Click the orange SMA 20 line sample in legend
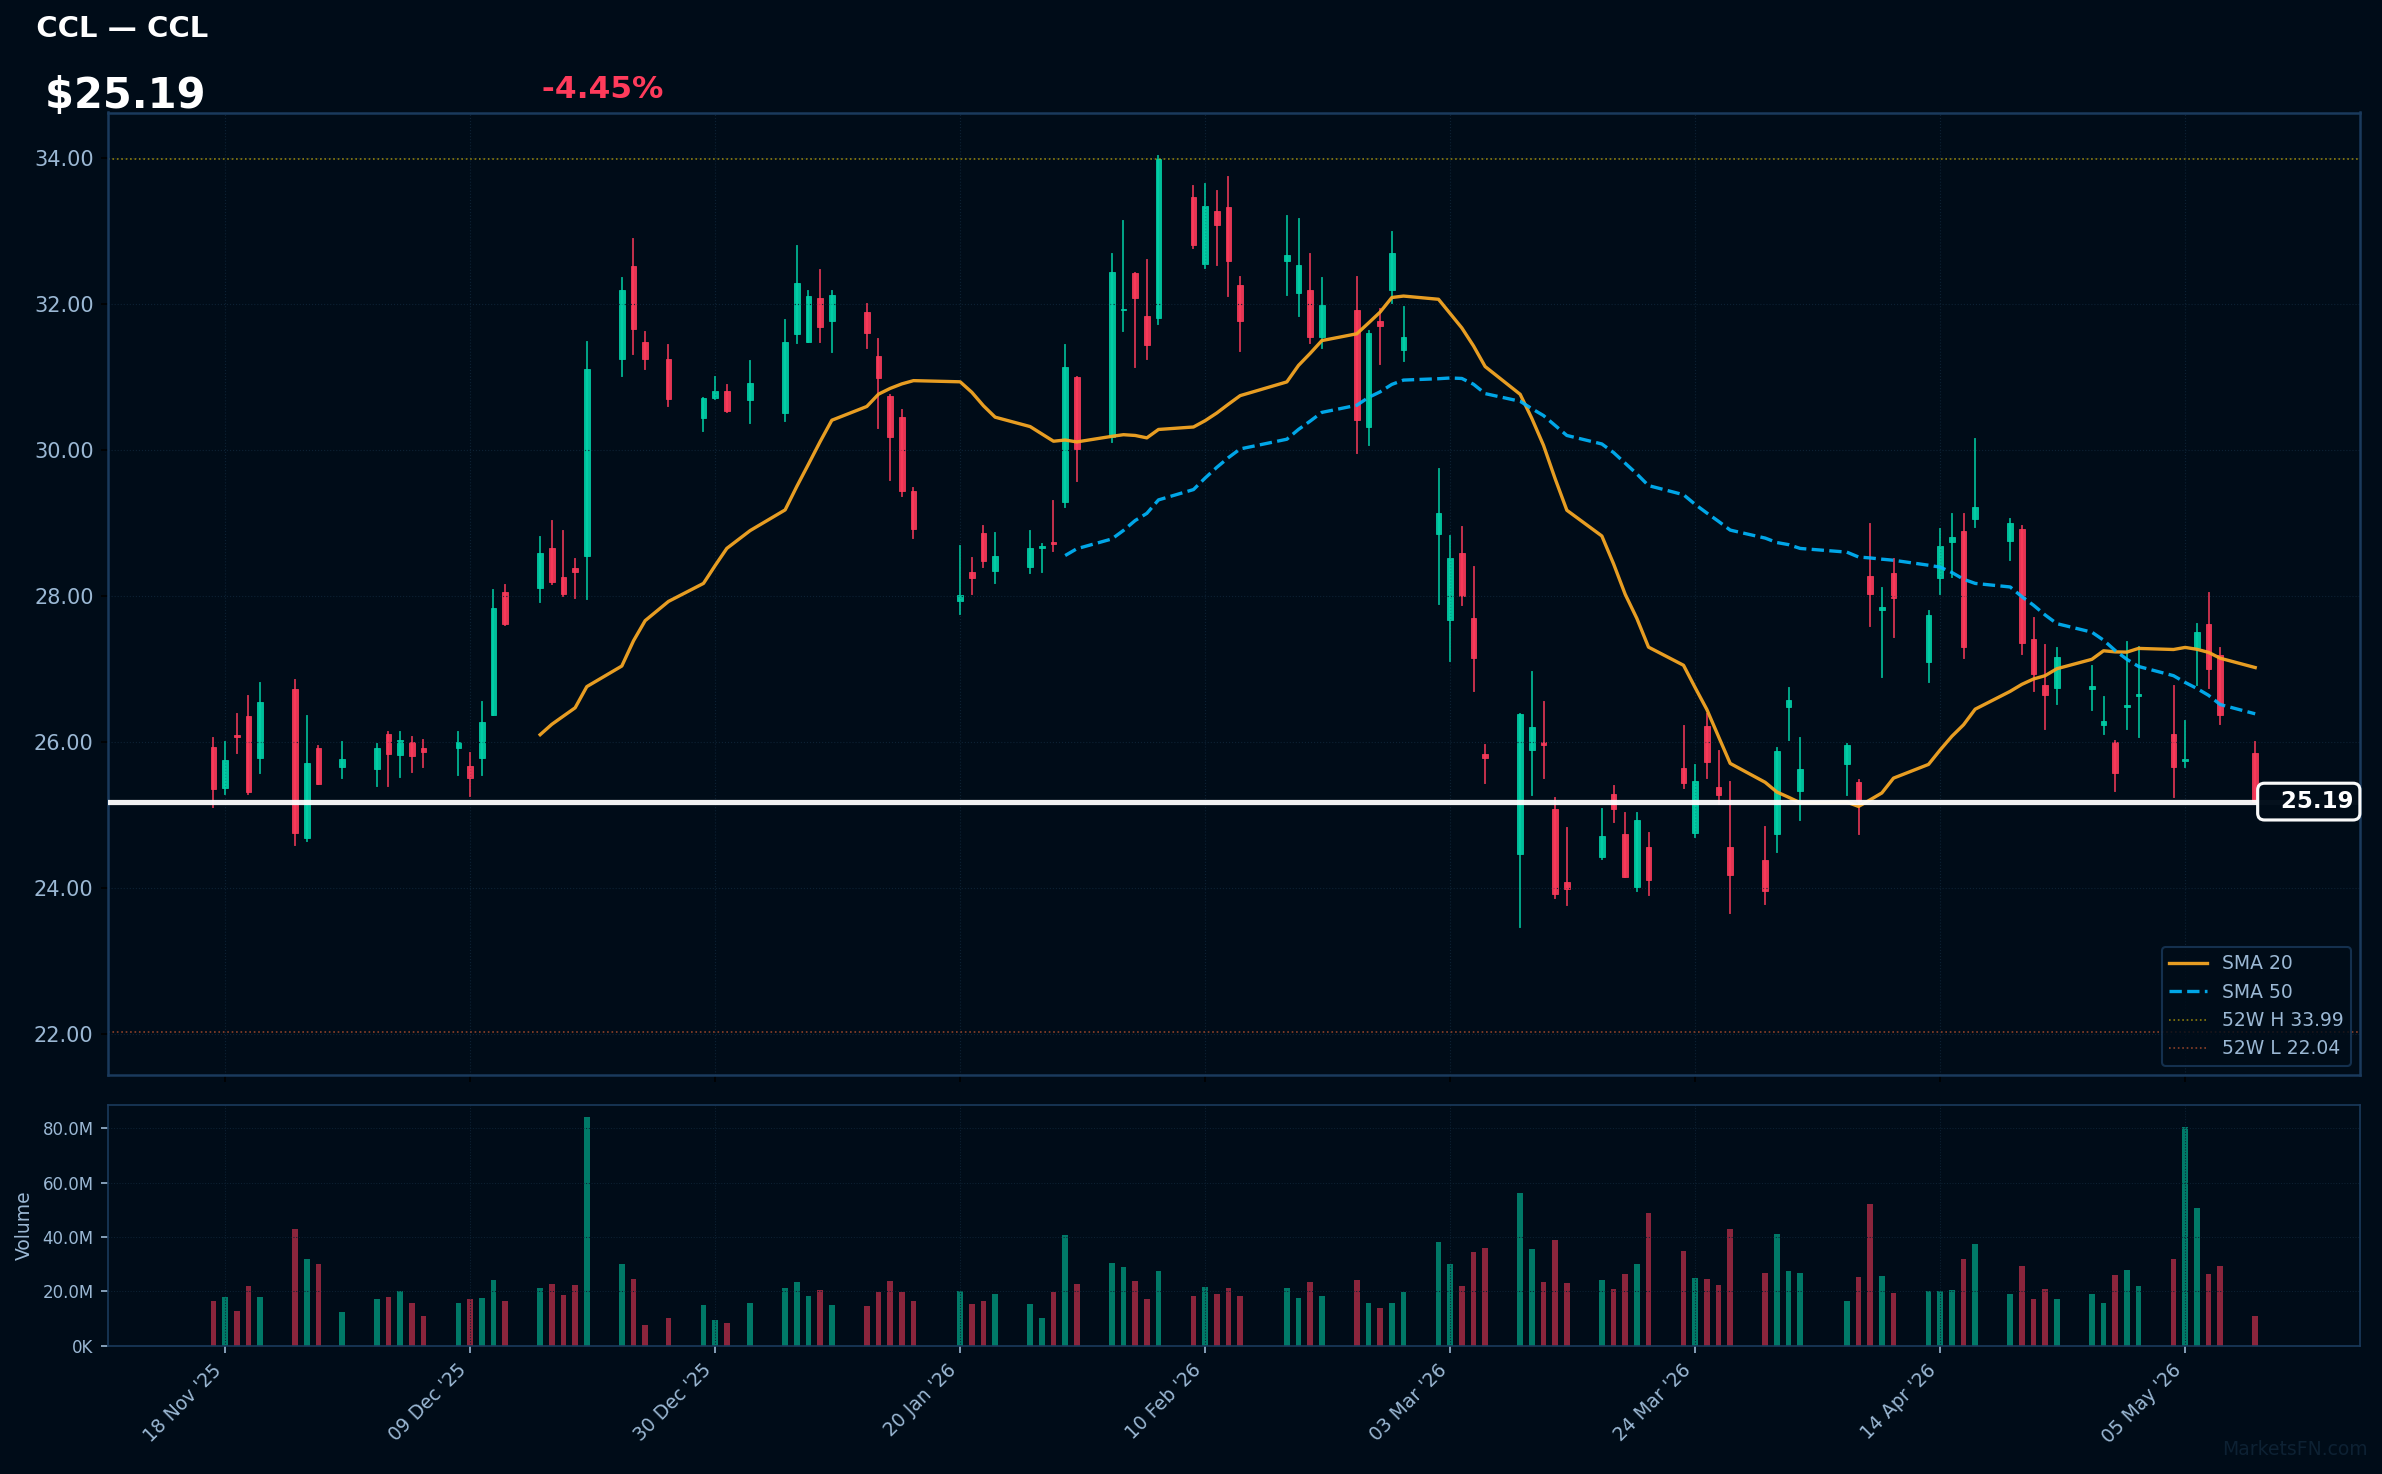2382x1474 pixels. click(x=2188, y=963)
